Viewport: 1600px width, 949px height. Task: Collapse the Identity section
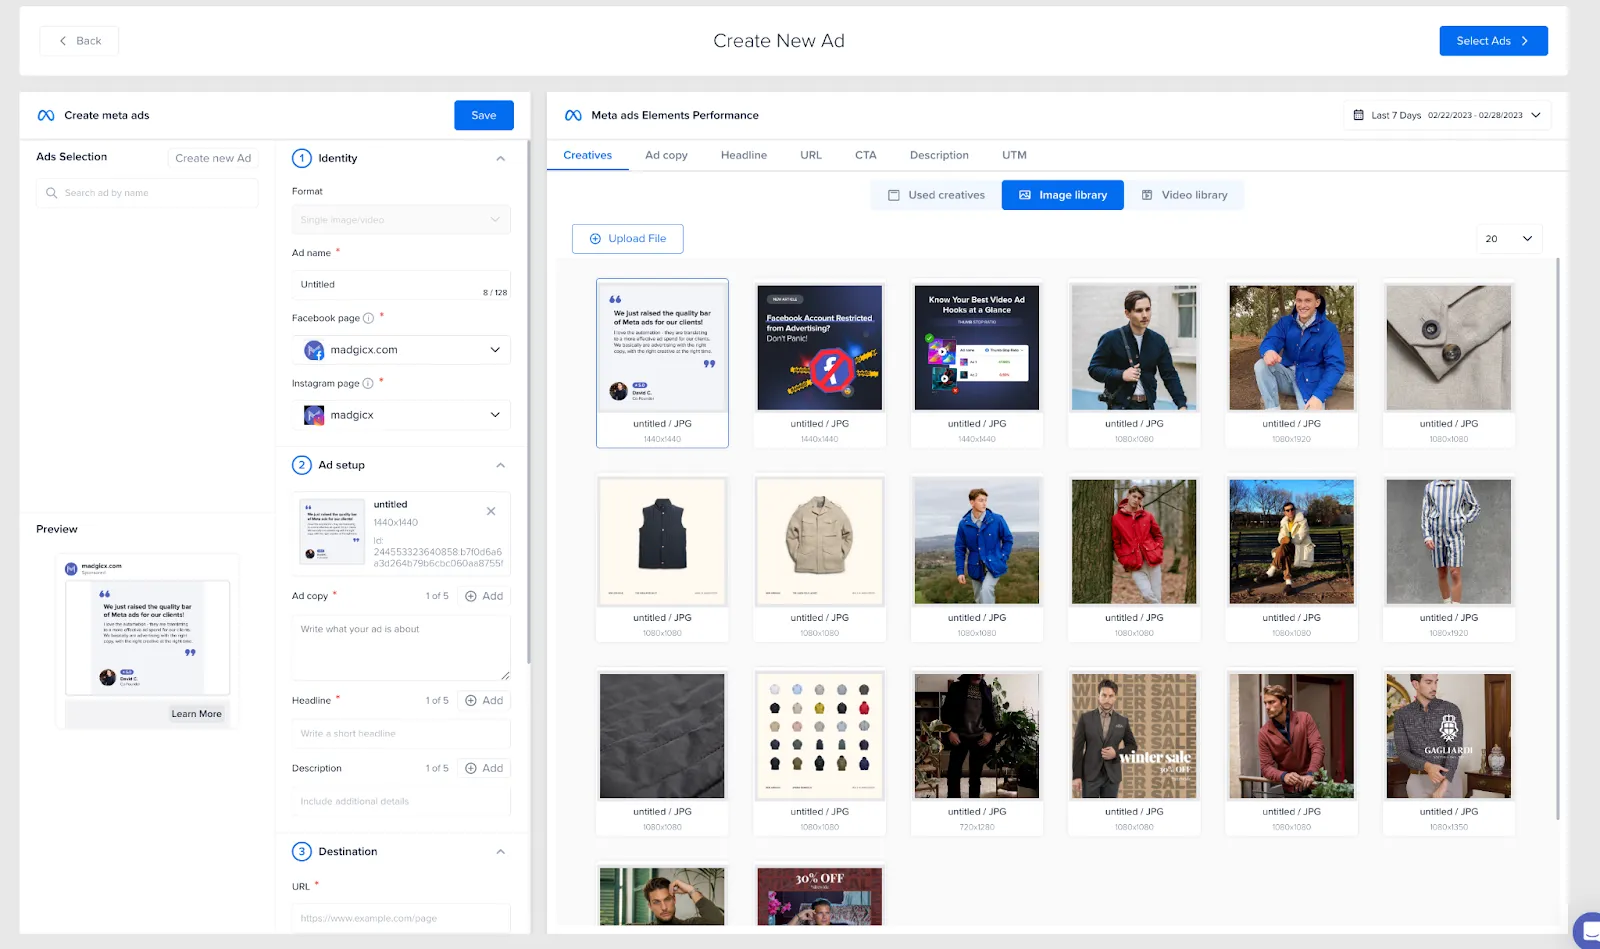tap(501, 159)
